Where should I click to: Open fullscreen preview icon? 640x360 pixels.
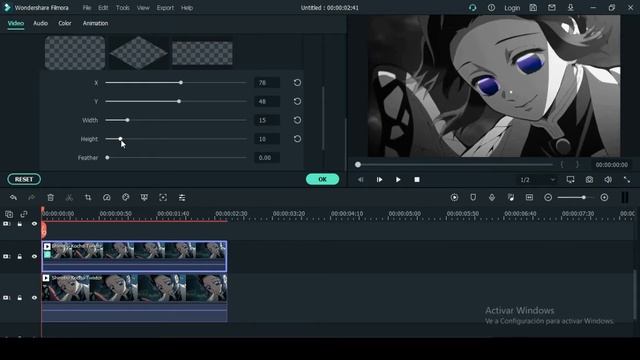(x=627, y=180)
